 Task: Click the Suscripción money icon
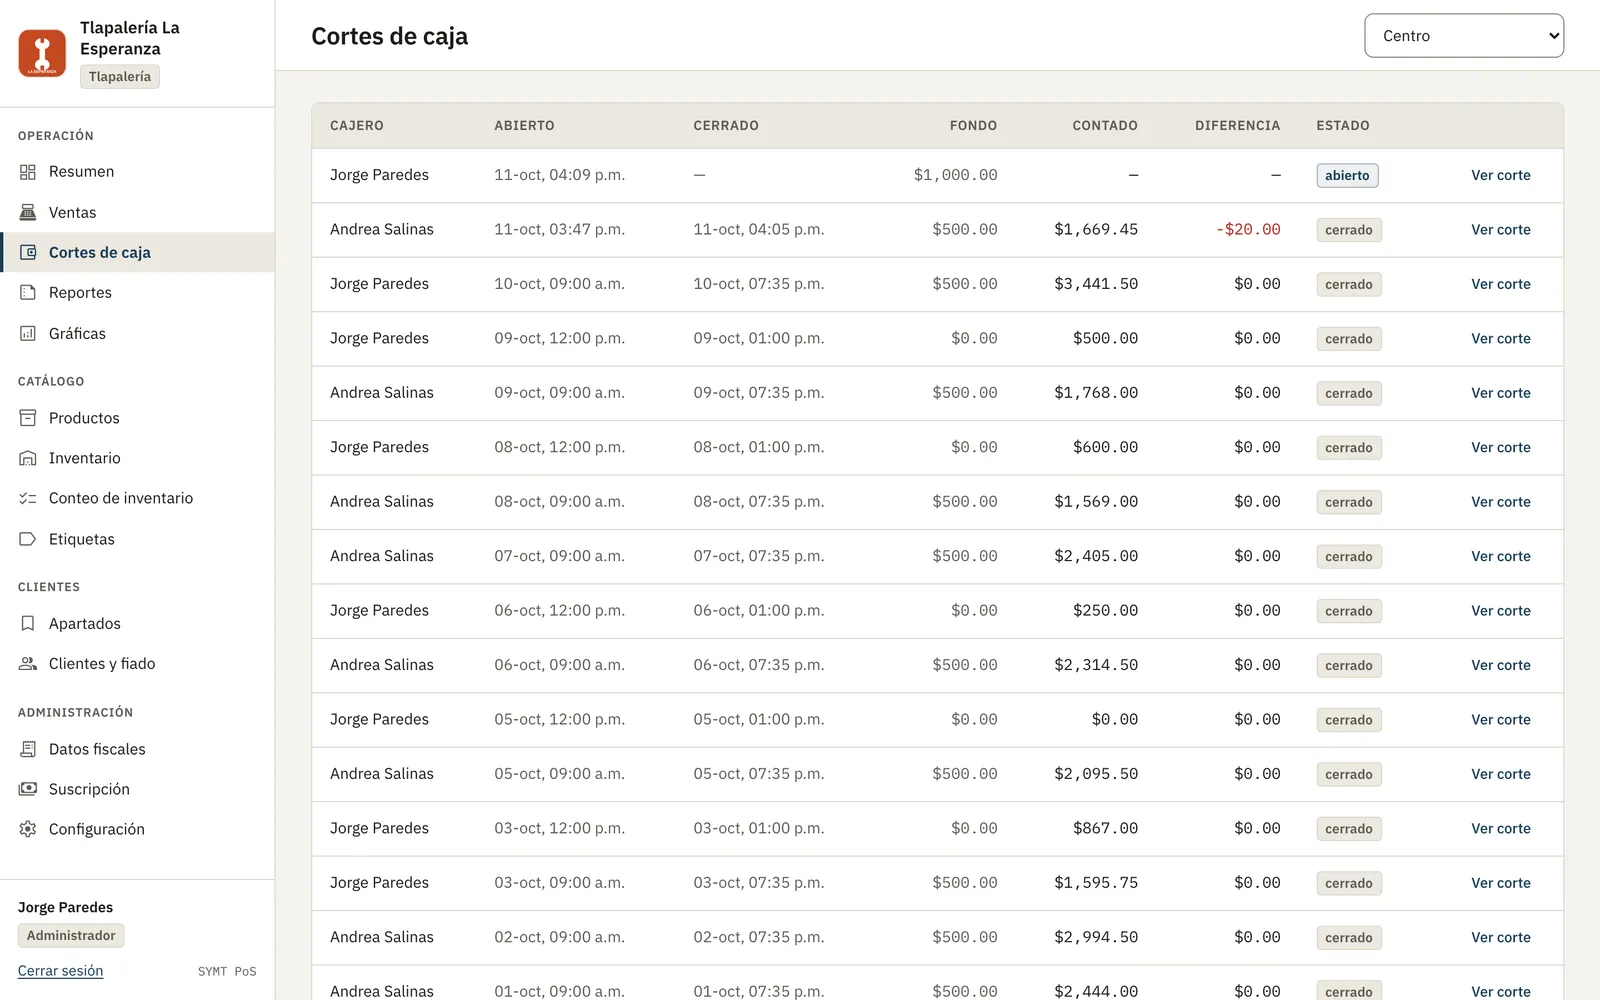click(x=28, y=789)
